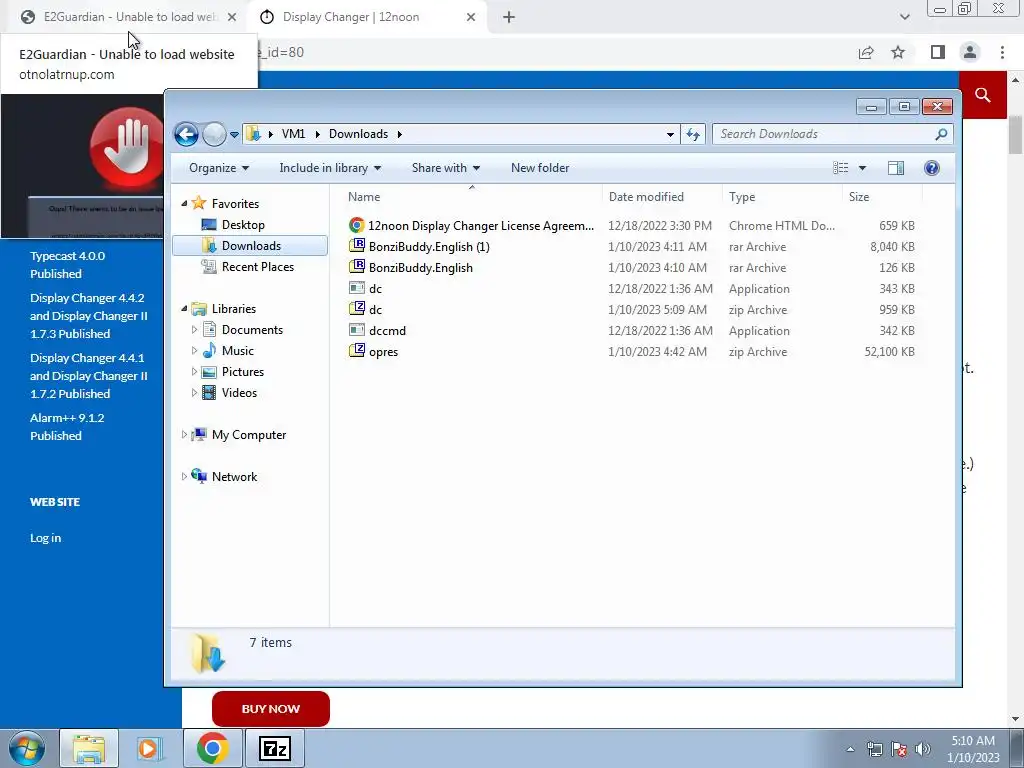Open the Include in library menu
The height and width of the screenshot is (768, 1024).
tap(330, 168)
